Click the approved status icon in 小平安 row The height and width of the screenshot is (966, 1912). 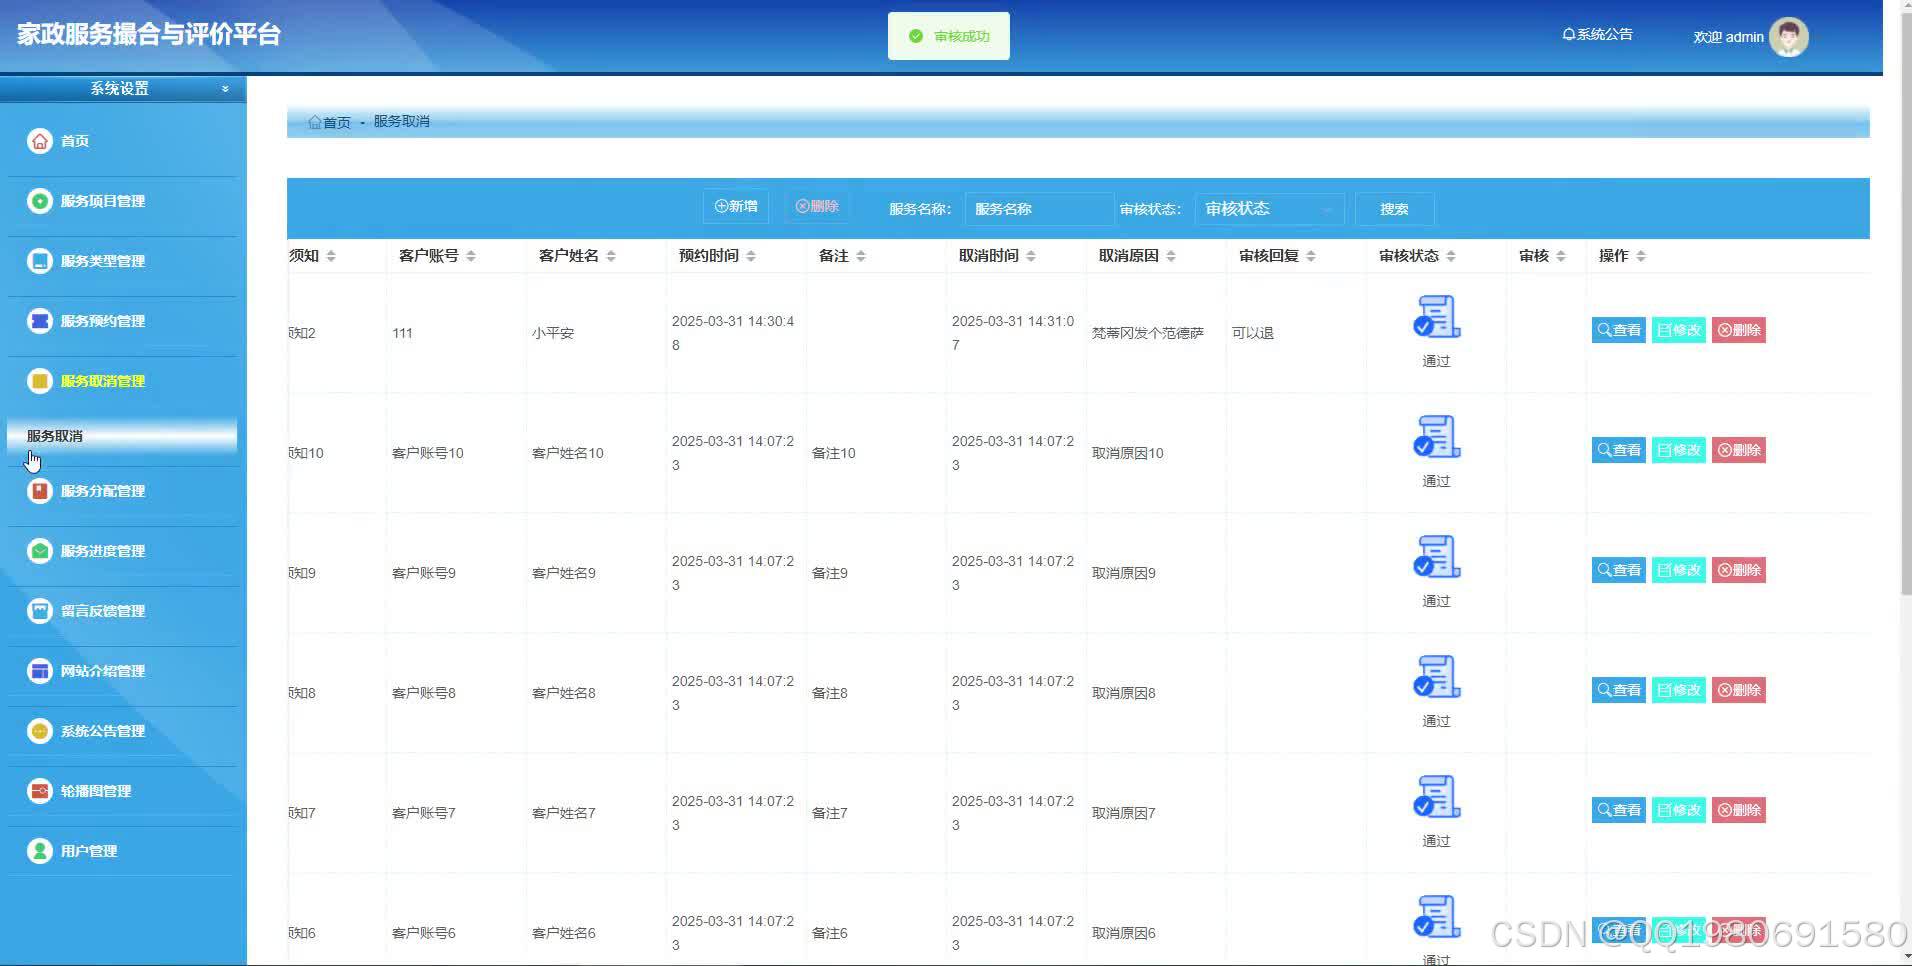pos(1436,317)
